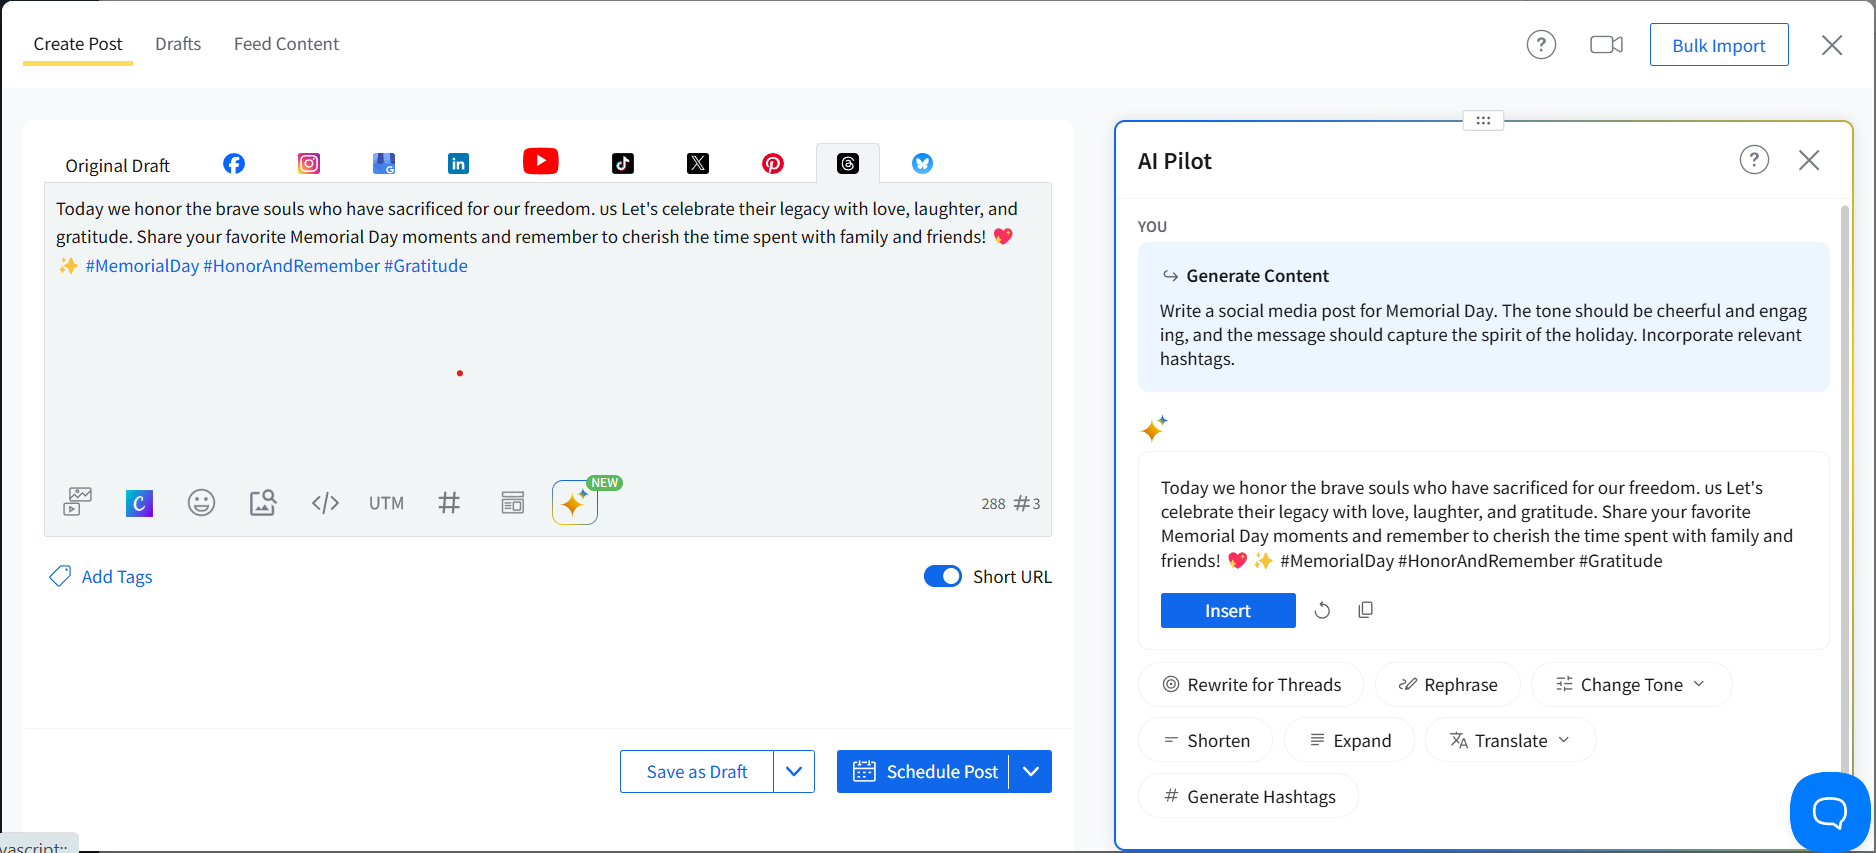
Task: Click the Schedule Post button
Action: point(924,772)
